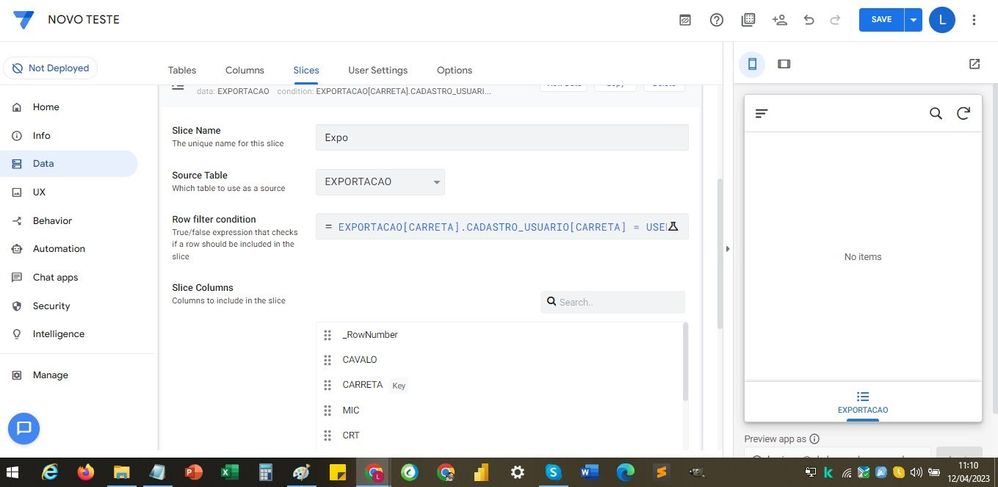Open the preview/hide editor icon in header
The height and width of the screenshot is (487, 998).
(x=685, y=20)
